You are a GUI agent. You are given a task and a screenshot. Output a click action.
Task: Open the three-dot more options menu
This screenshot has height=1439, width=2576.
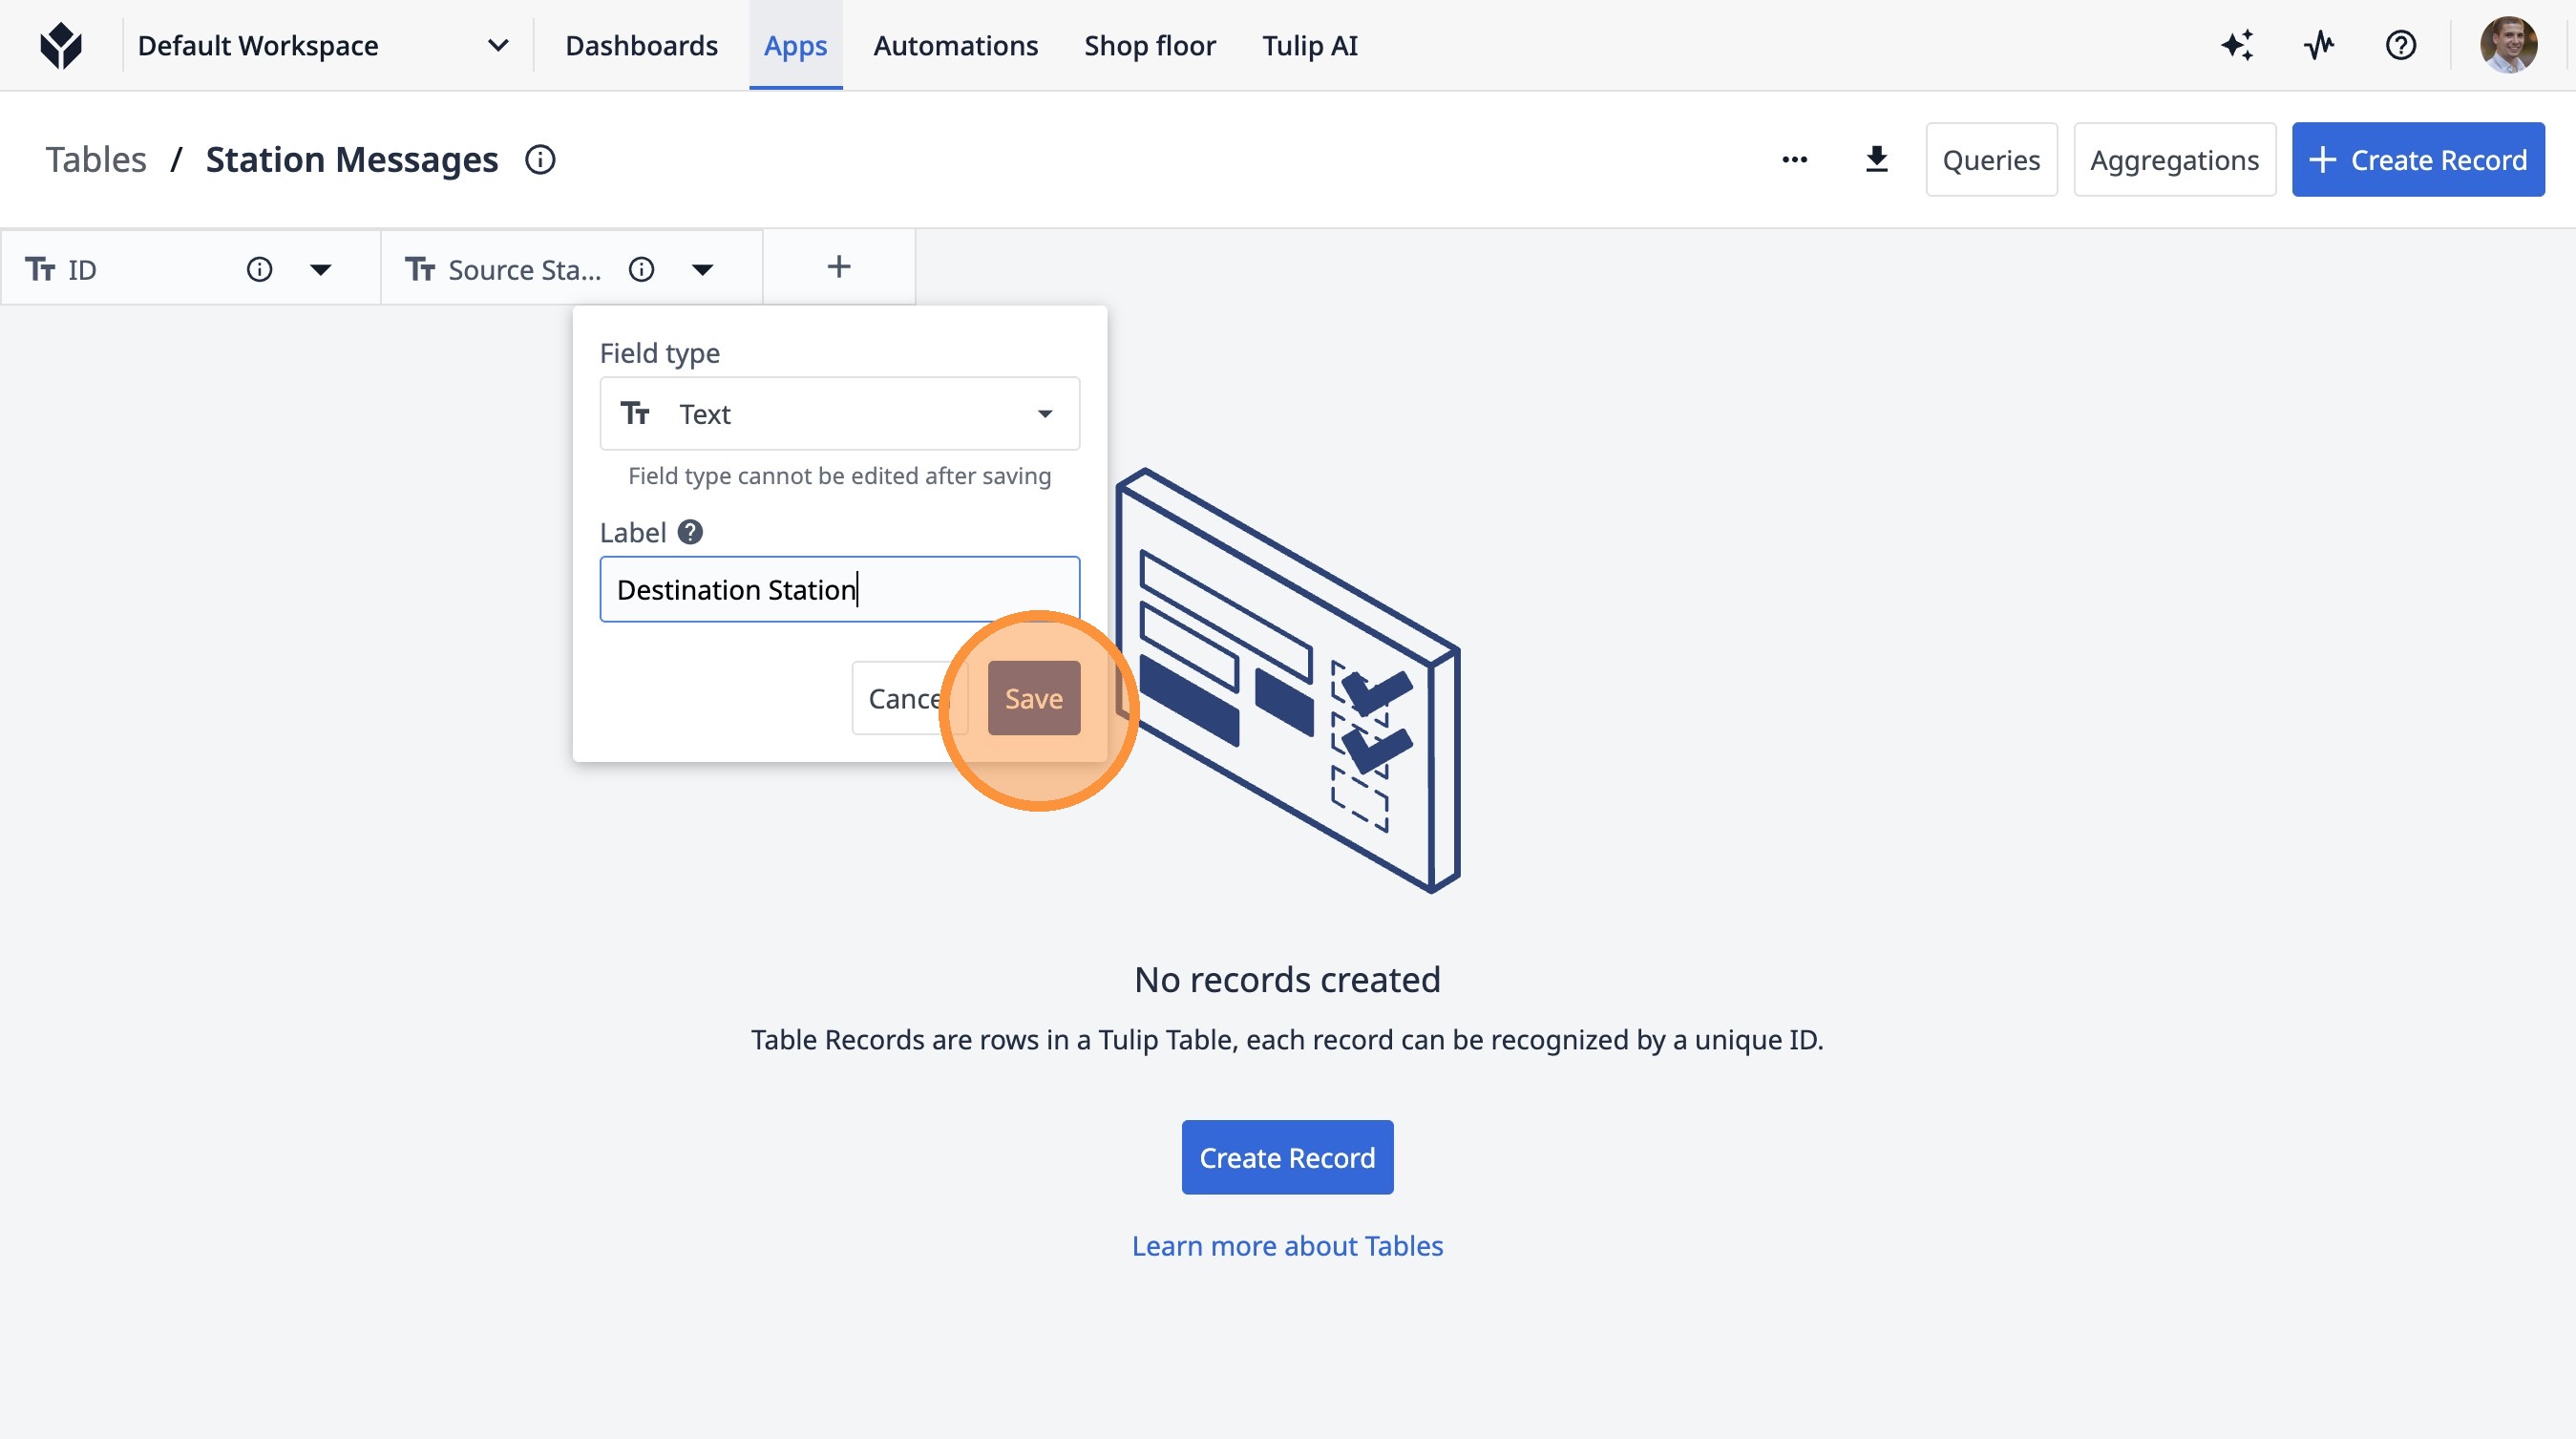1794,160
